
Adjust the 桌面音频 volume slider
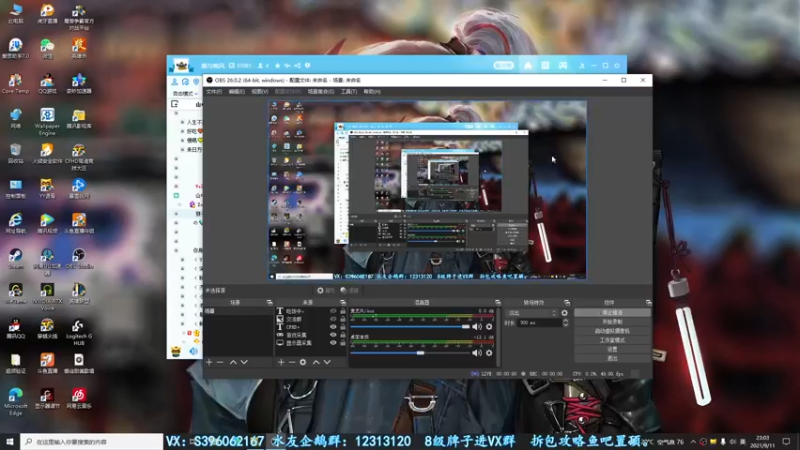[x=410, y=353]
